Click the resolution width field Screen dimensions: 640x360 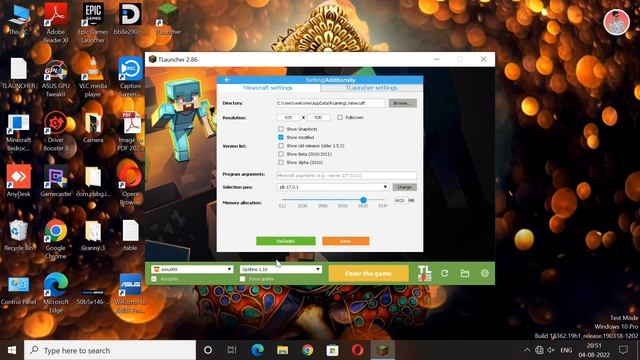(289, 118)
